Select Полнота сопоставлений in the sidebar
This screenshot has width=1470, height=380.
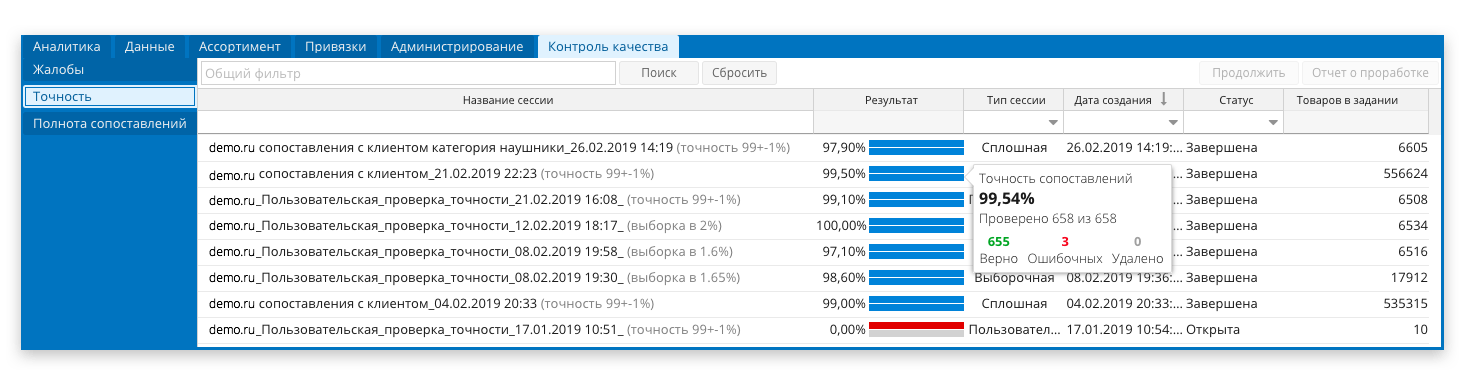(110, 124)
